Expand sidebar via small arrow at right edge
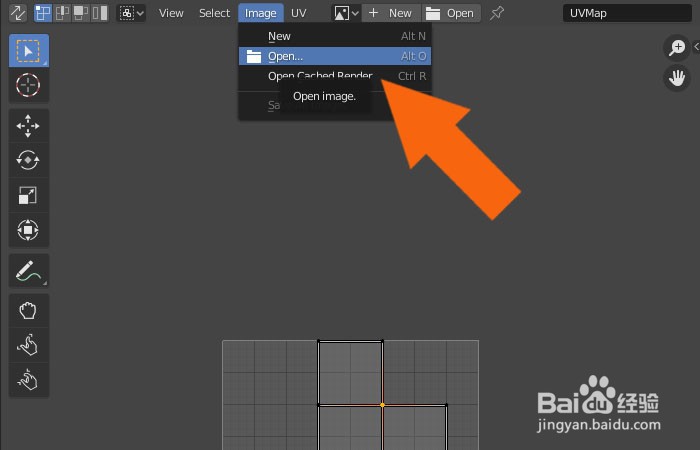Viewport: 700px width, 450px height. [696, 46]
